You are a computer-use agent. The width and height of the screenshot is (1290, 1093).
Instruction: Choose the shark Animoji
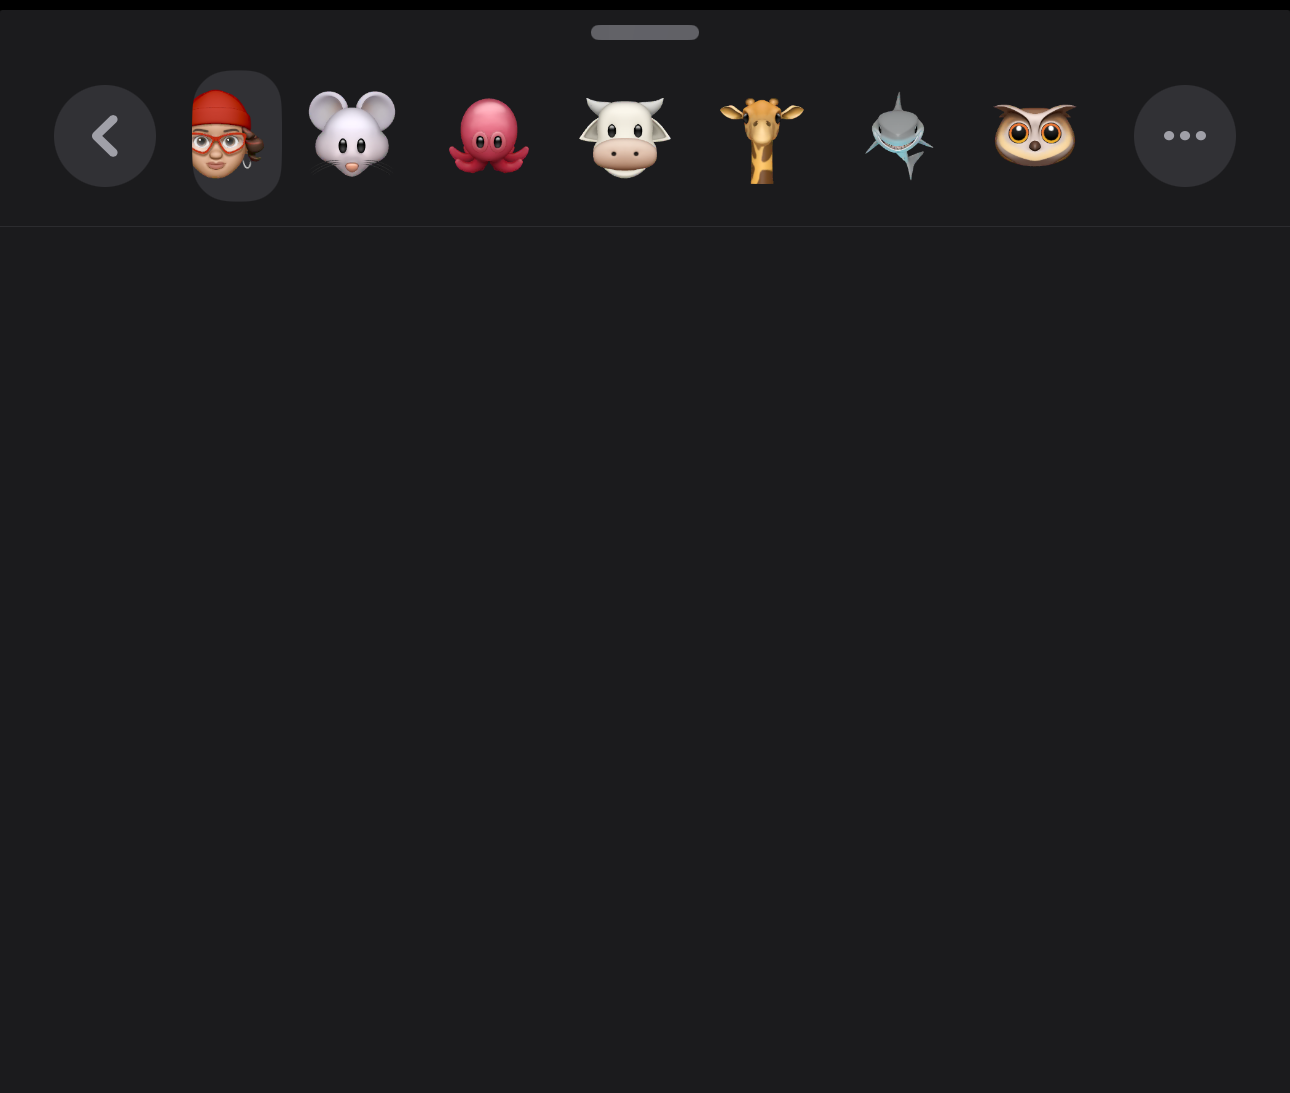(x=899, y=136)
